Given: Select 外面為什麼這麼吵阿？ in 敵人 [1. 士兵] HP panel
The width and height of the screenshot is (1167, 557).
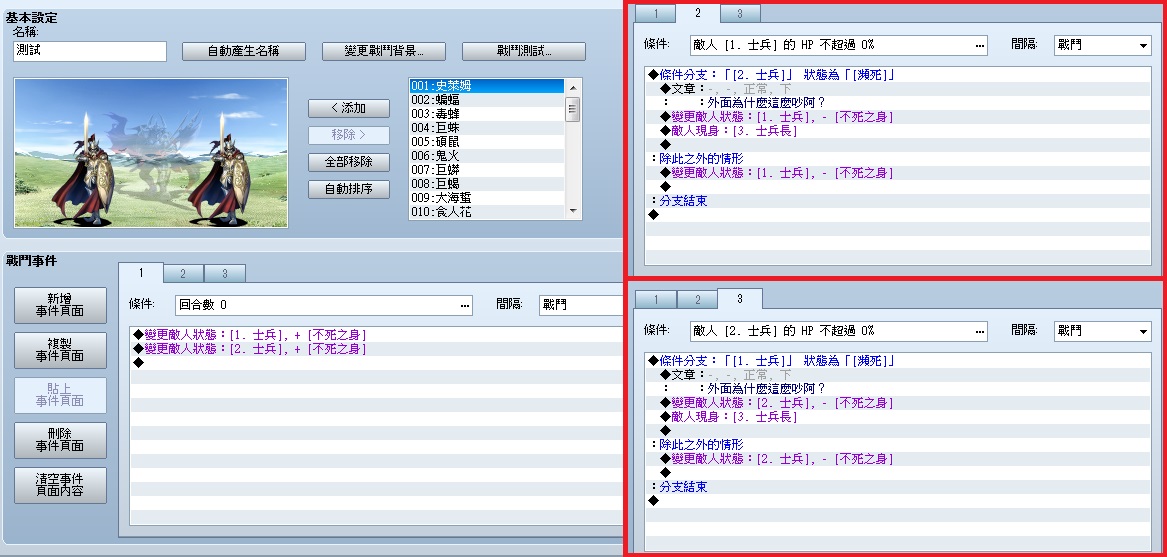Looking at the screenshot, I should click(766, 103).
